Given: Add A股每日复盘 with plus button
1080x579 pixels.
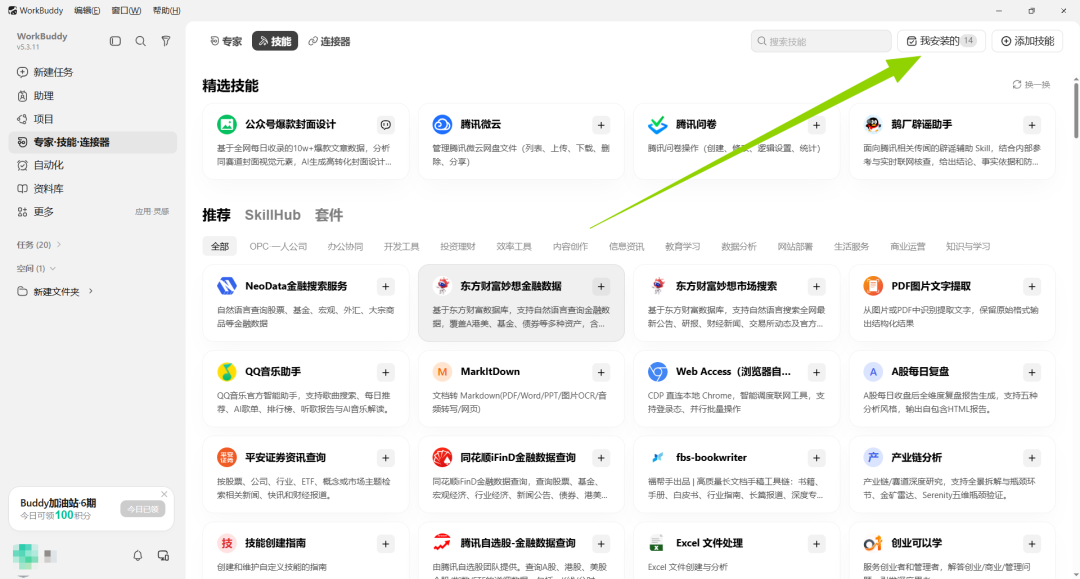Looking at the screenshot, I should tap(1032, 372).
